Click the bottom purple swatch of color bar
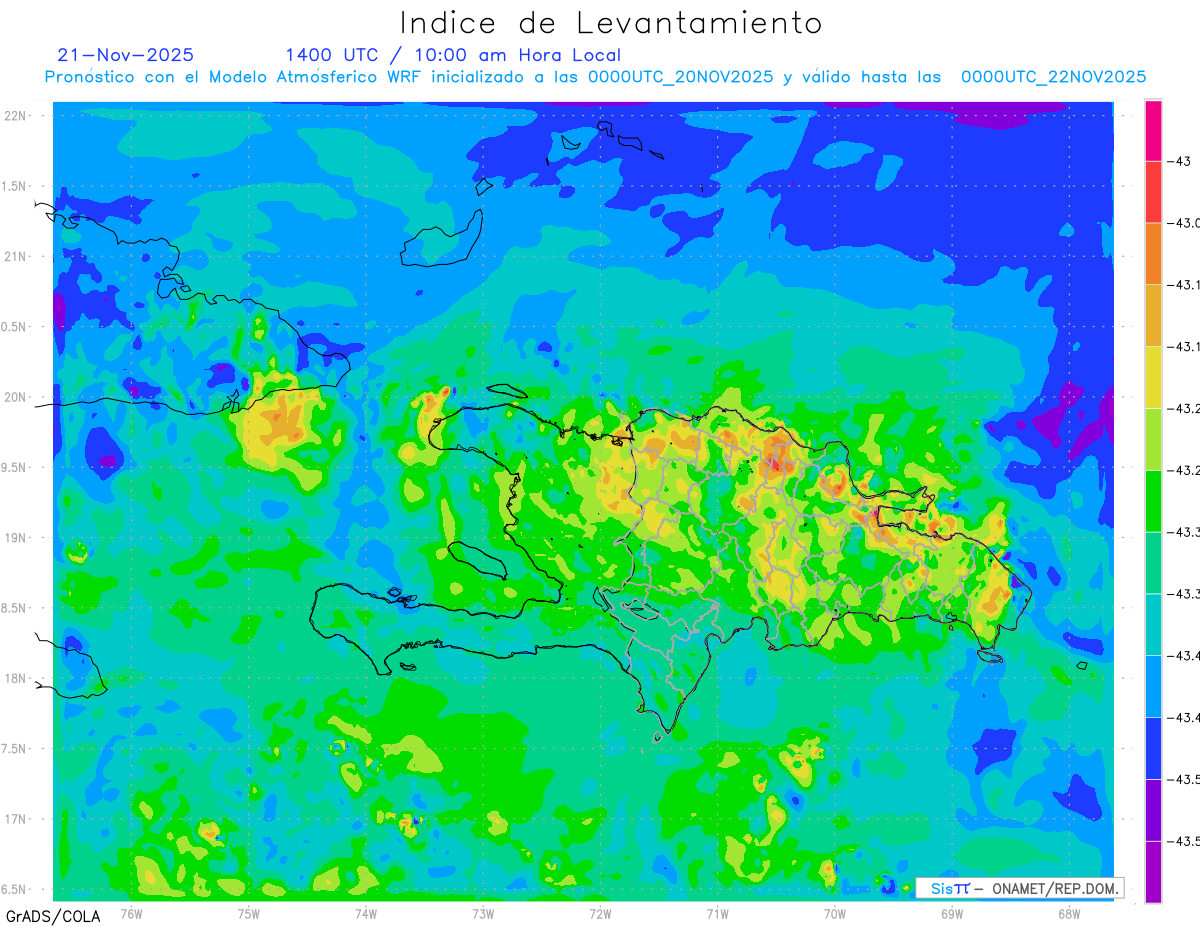The height and width of the screenshot is (927, 1200). click(1153, 872)
